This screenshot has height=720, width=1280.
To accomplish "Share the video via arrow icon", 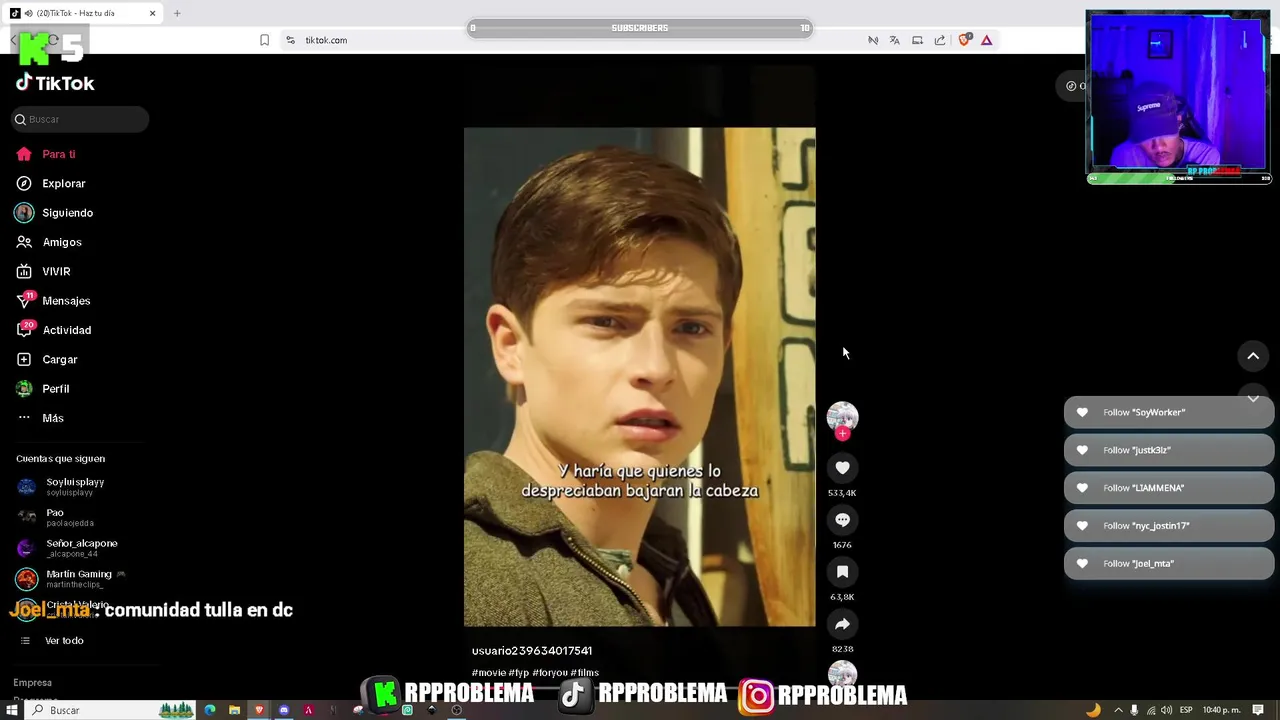I will [842, 624].
